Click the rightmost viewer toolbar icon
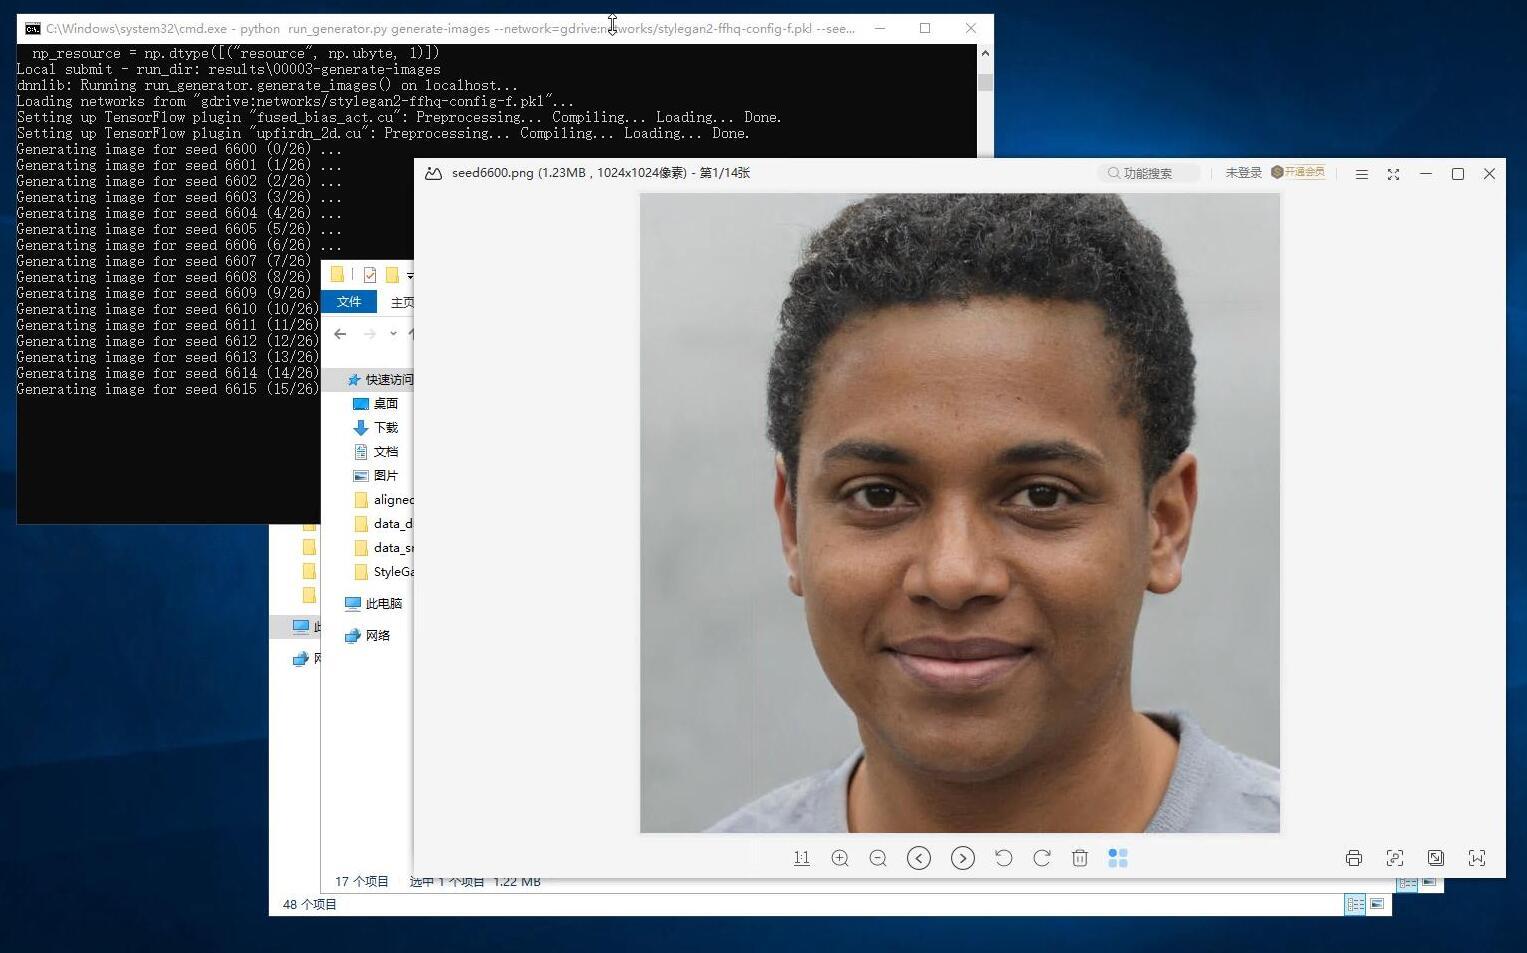This screenshot has width=1527, height=953. [x=1477, y=858]
